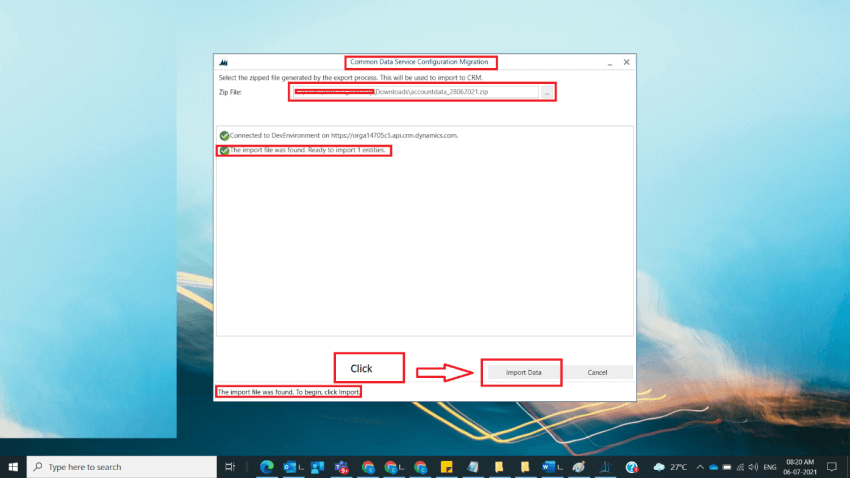This screenshot has height=478, width=850.
Task: Switch input language via ENG indicator
Action: coord(770,467)
